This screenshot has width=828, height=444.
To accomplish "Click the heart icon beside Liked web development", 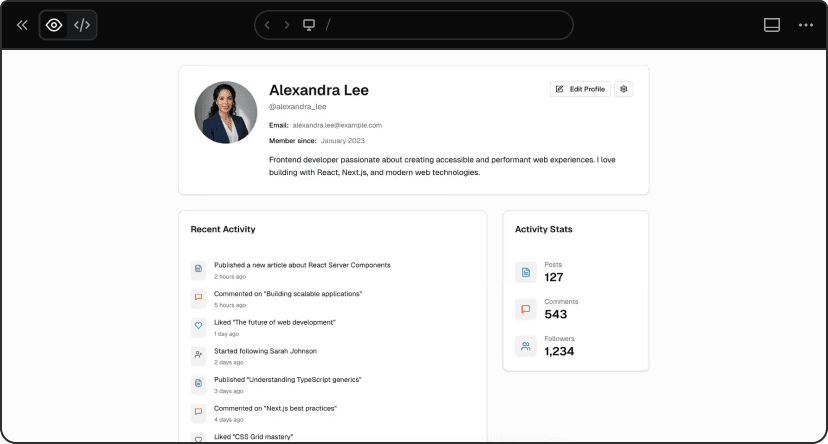I will pyautogui.click(x=198, y=326).
